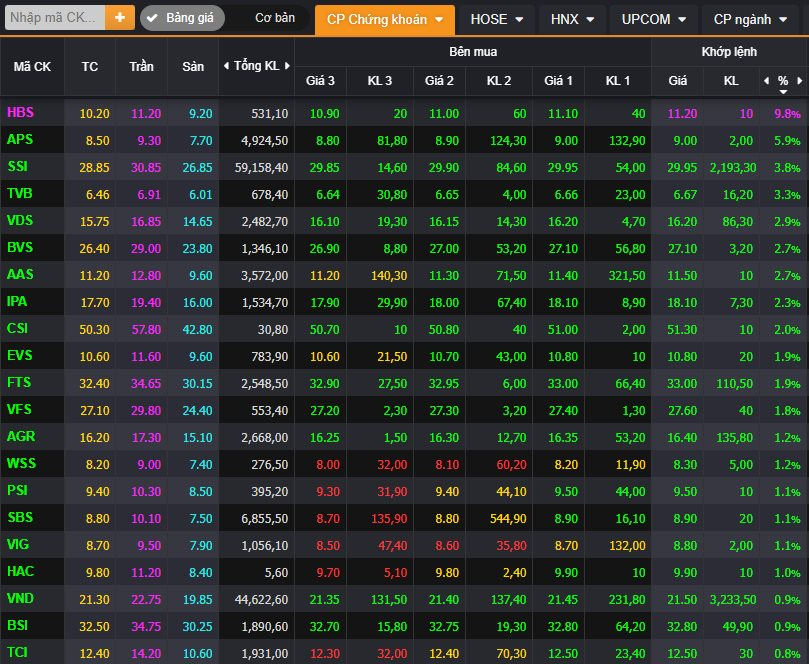The image size is (809, 664).
Task: Open the CP Chứng khoán dropdown
Action: 384,18
